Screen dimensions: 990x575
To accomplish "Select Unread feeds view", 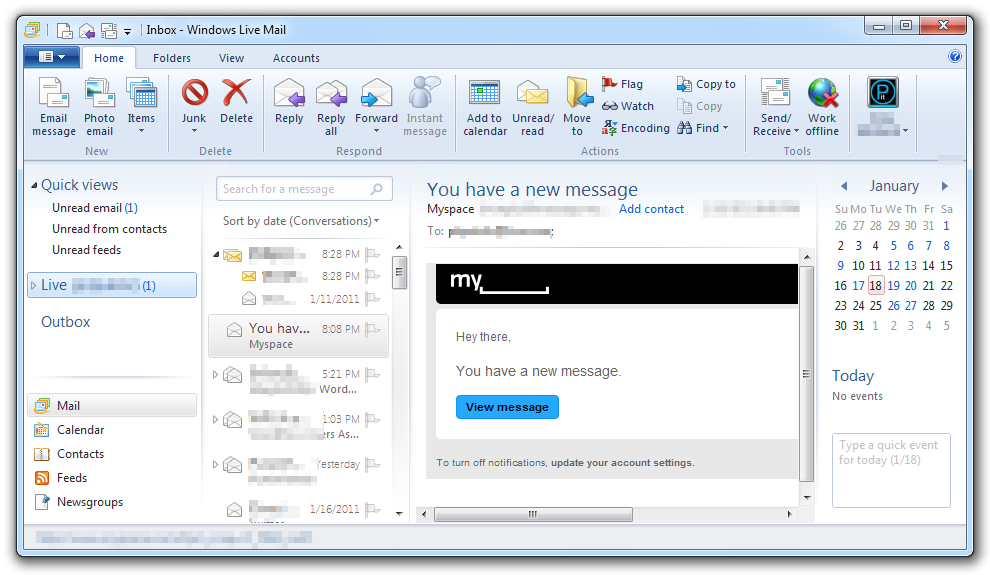I will [86, 250].
